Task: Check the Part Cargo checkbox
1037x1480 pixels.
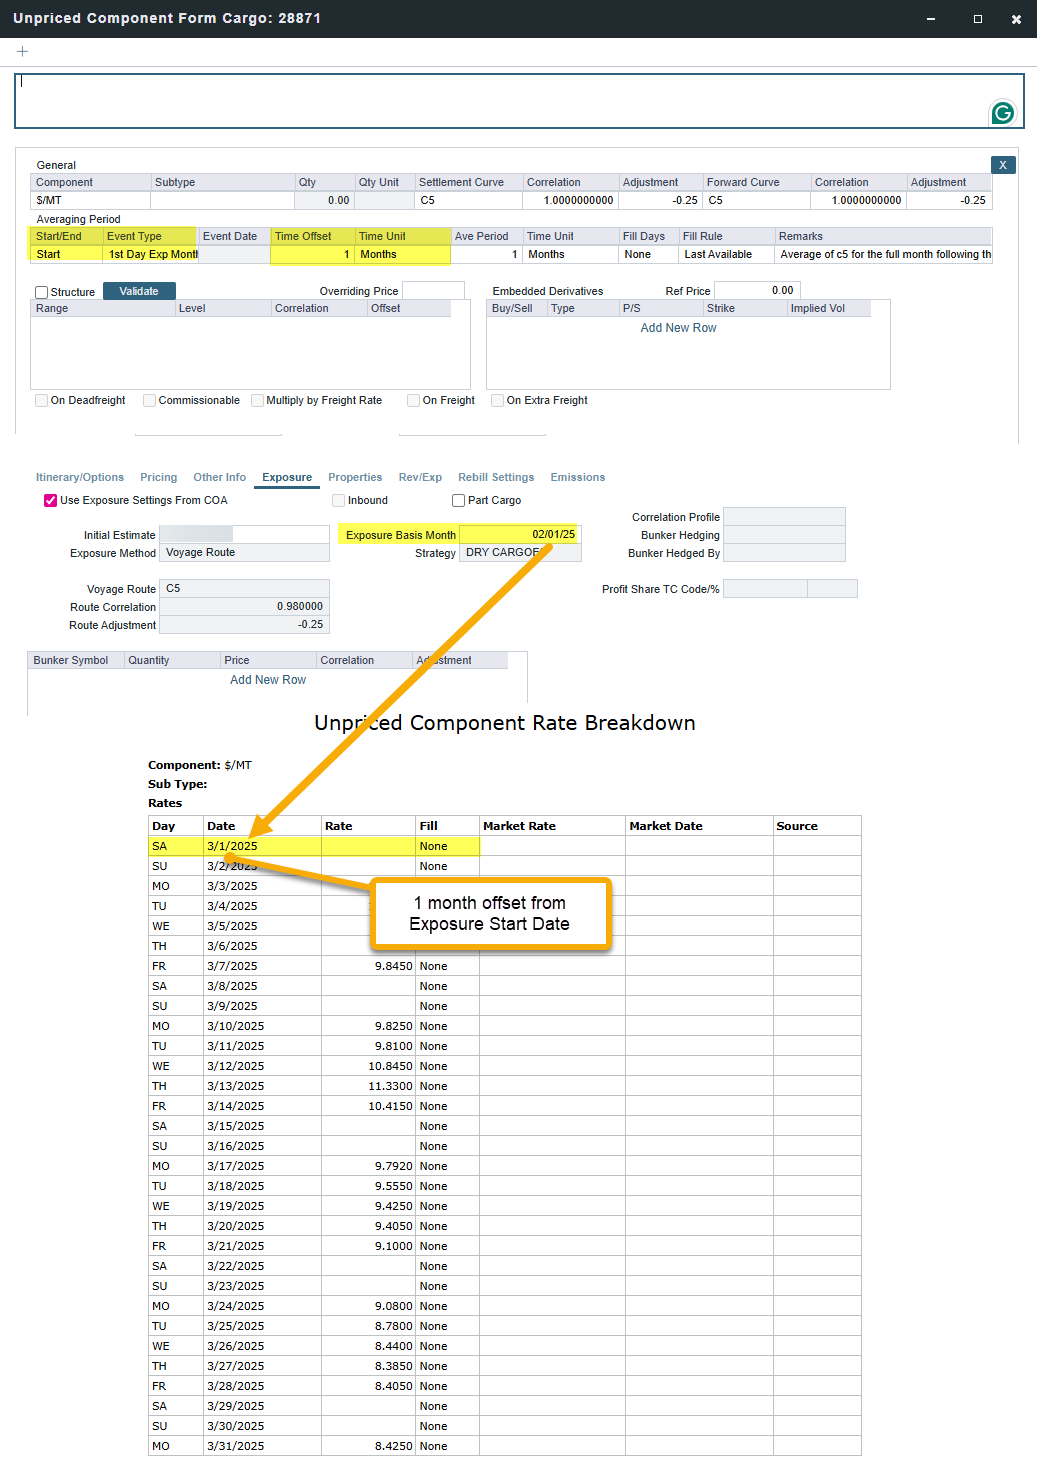Action: pos(458,500)
